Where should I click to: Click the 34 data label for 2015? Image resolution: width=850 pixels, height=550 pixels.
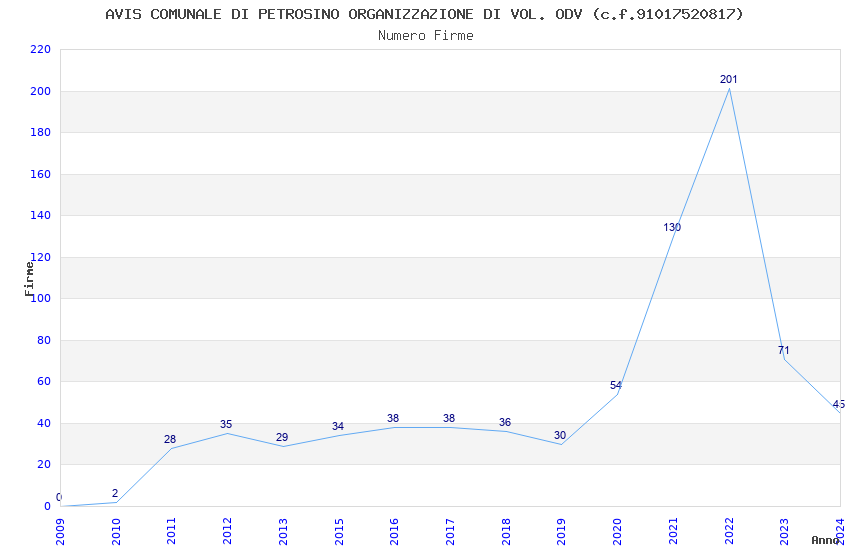coord(338,426)
